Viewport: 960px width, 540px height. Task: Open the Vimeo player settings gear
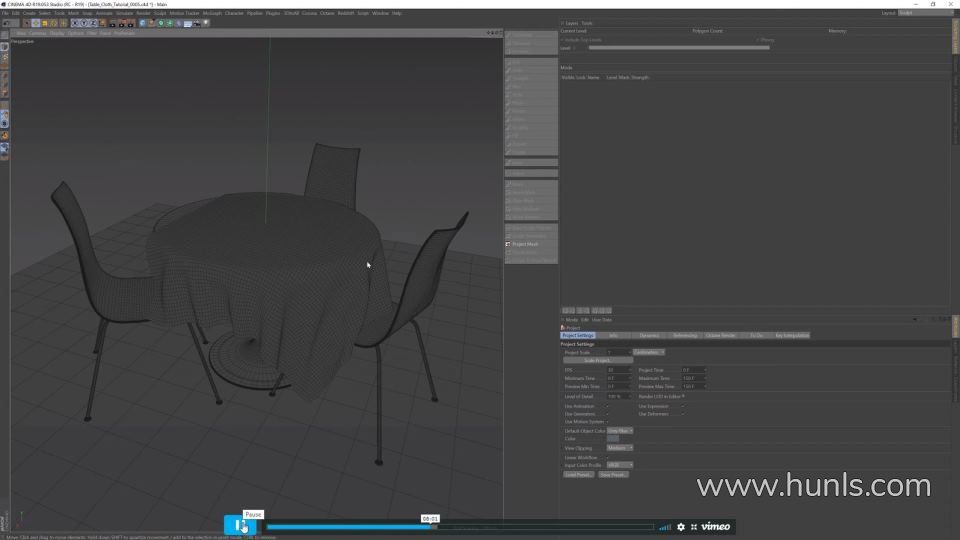click(681, 527)
